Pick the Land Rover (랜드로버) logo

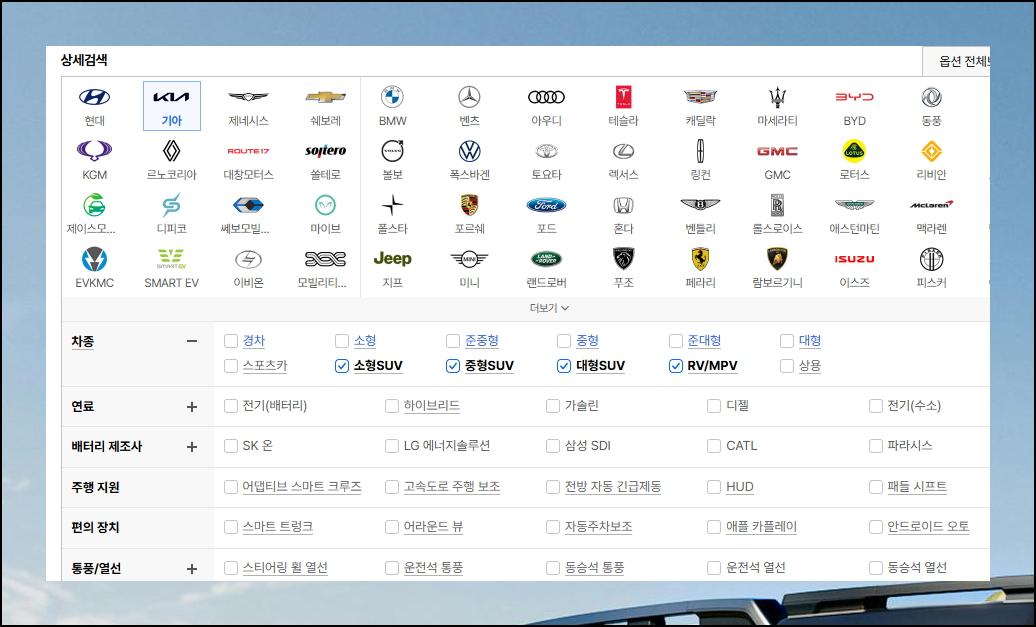point(546,259)
